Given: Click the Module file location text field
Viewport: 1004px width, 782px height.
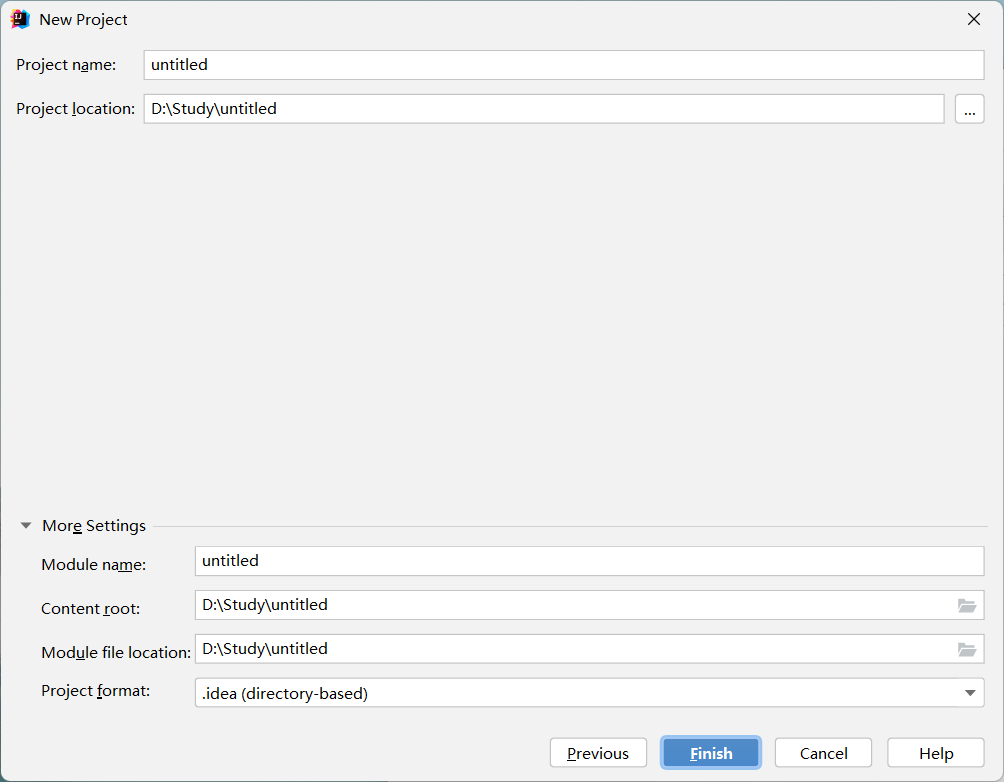Looking at the screenshot, I should 589,649.
